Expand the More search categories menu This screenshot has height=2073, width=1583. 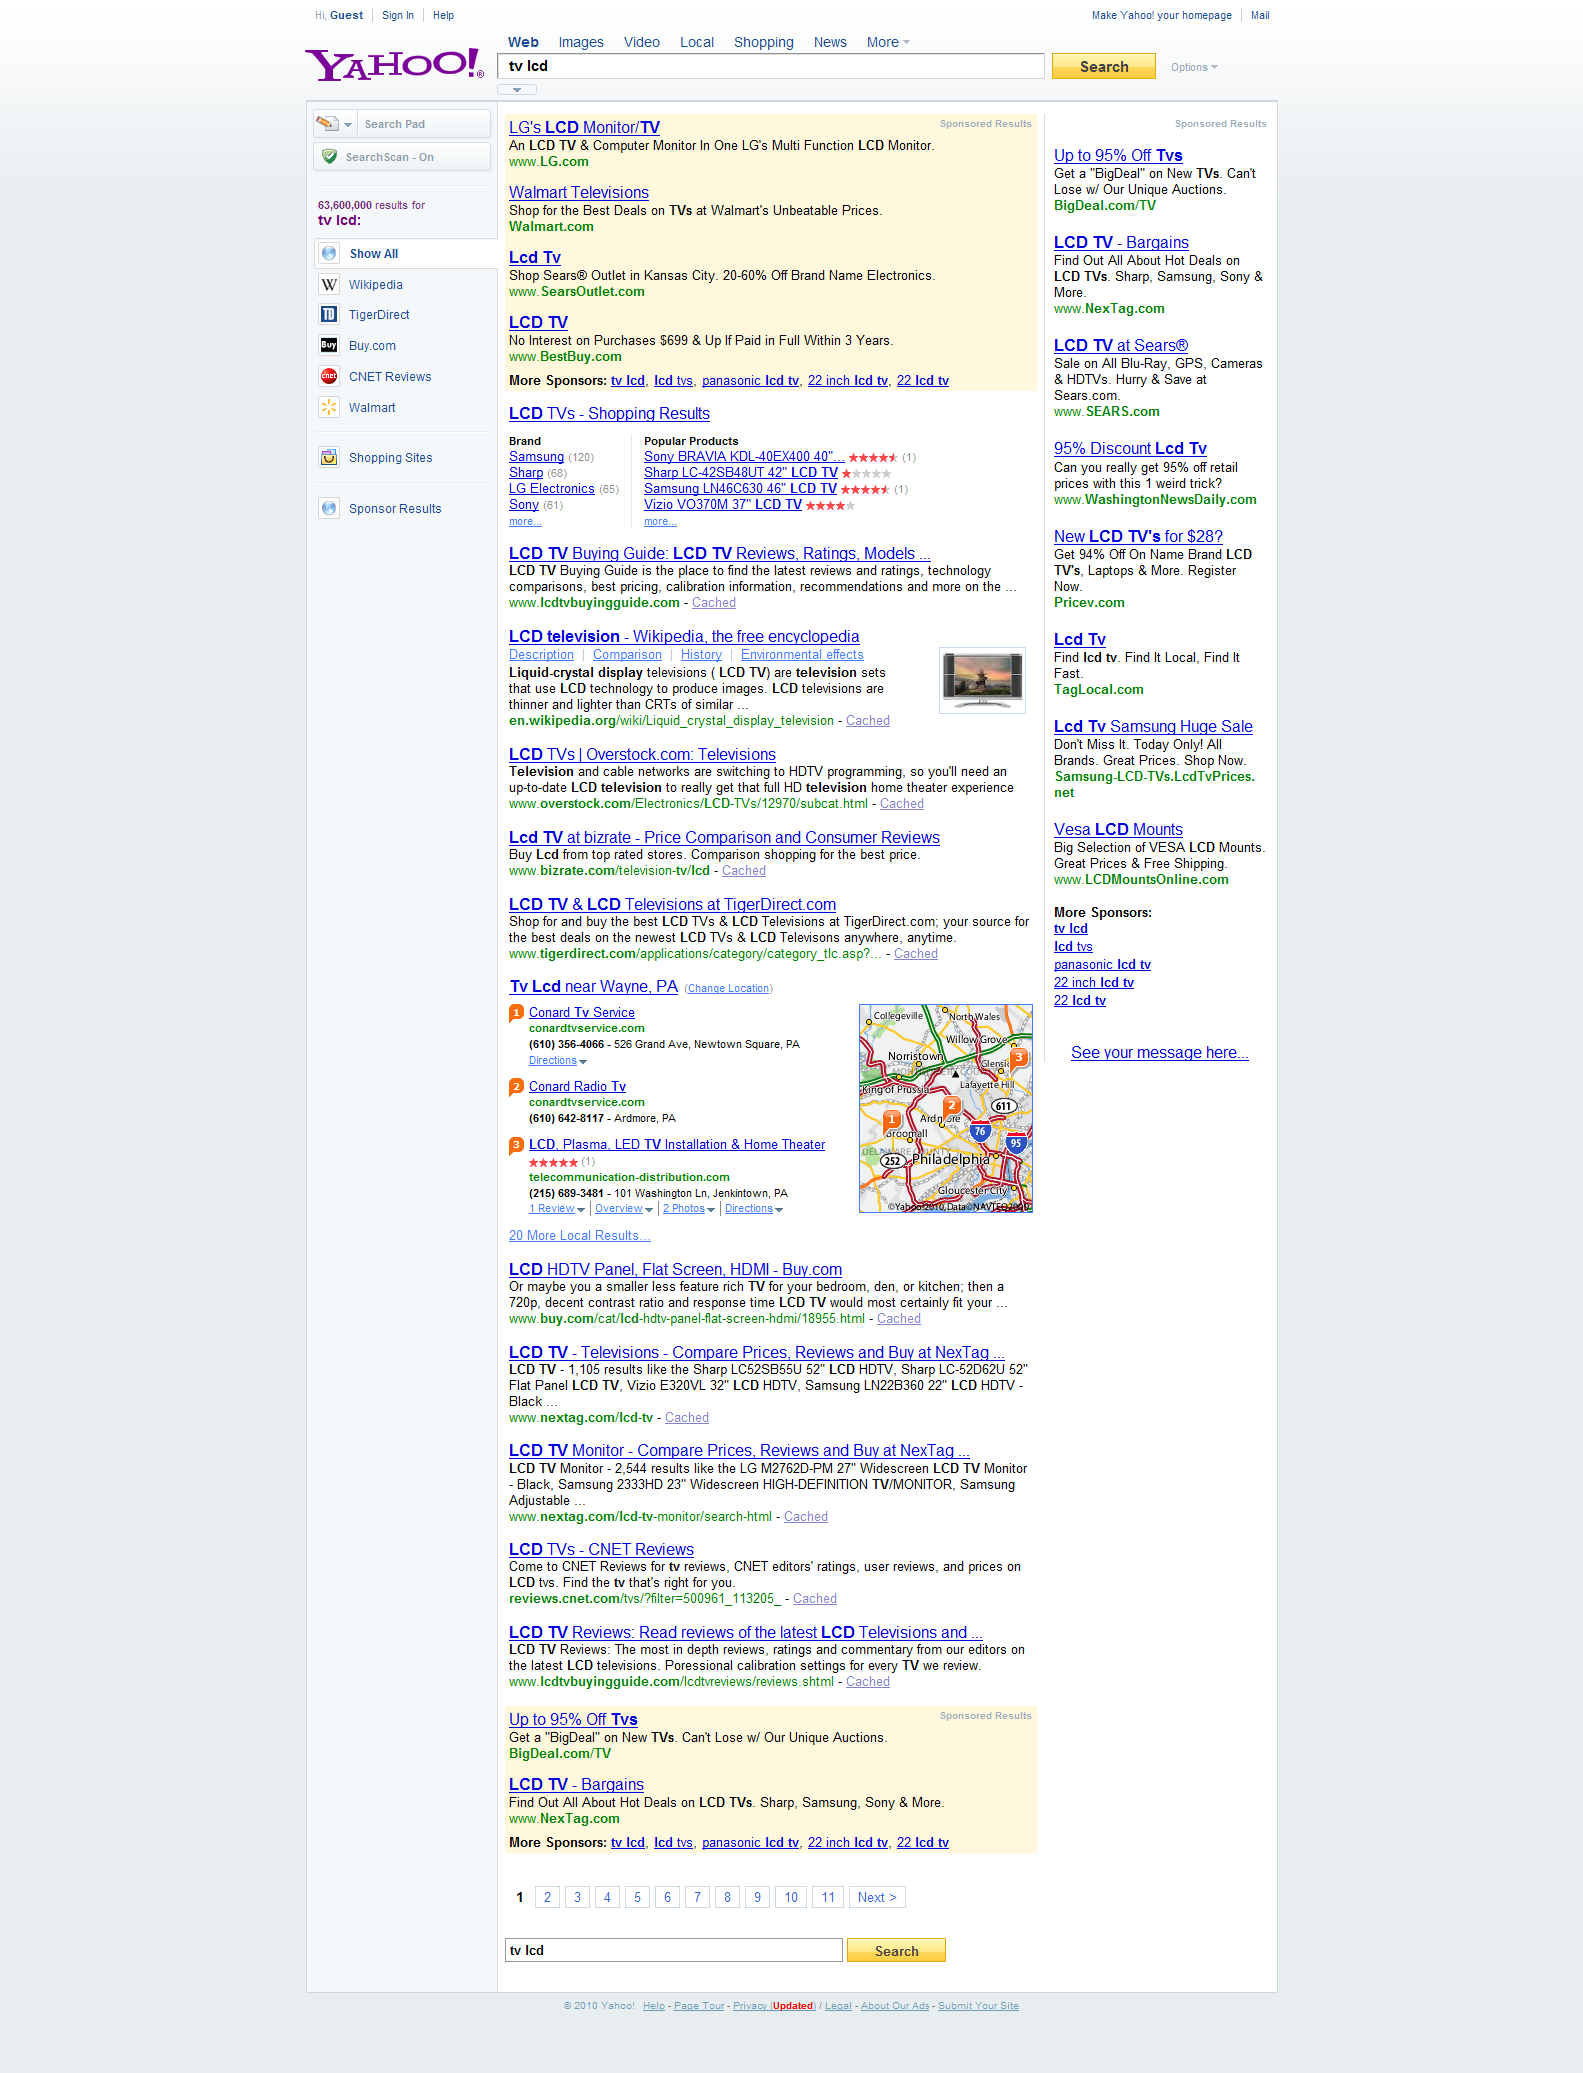pos(888,42)
